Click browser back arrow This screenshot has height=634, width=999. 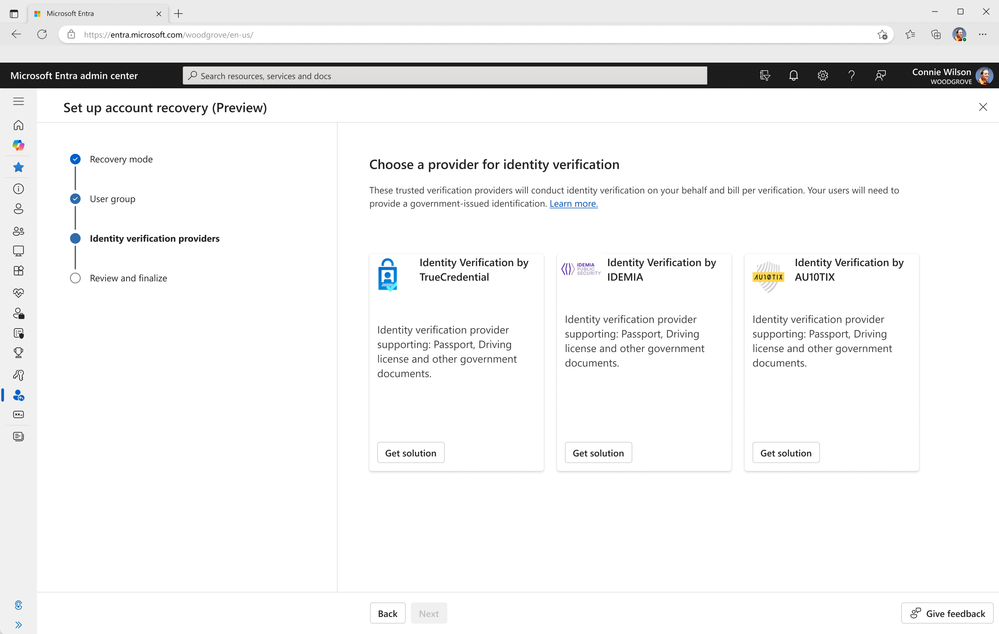[x=17, y=34]
